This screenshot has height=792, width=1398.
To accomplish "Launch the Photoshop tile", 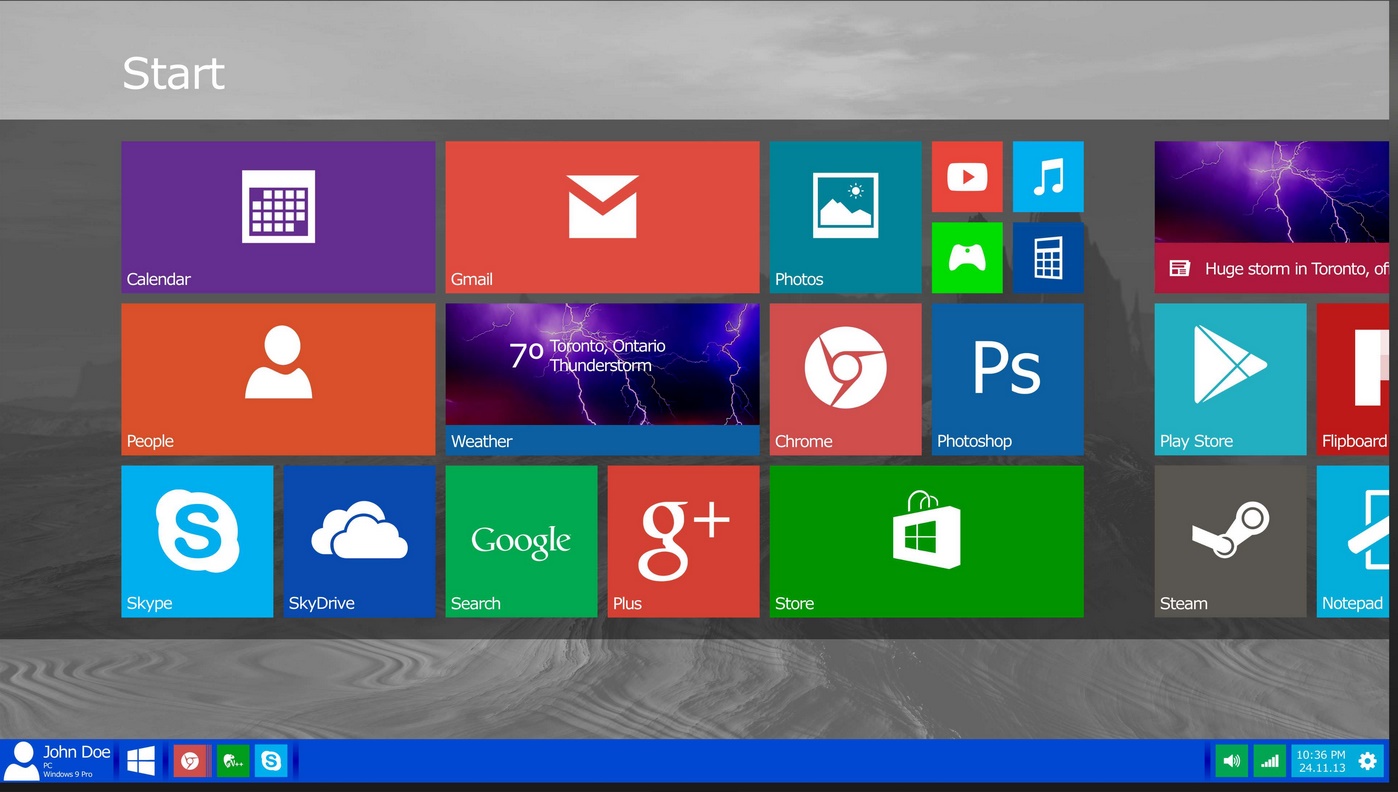I will [1007, 379].
